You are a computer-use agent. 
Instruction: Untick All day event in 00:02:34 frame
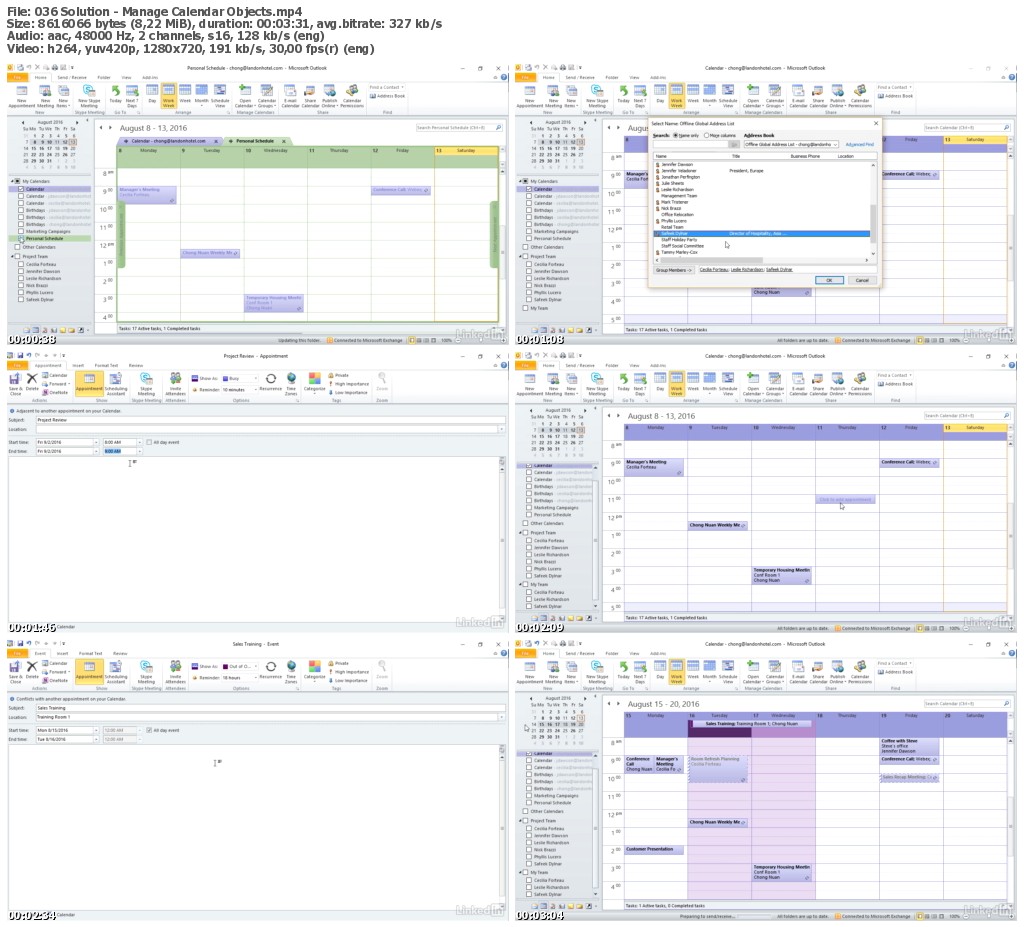[149, 730]
